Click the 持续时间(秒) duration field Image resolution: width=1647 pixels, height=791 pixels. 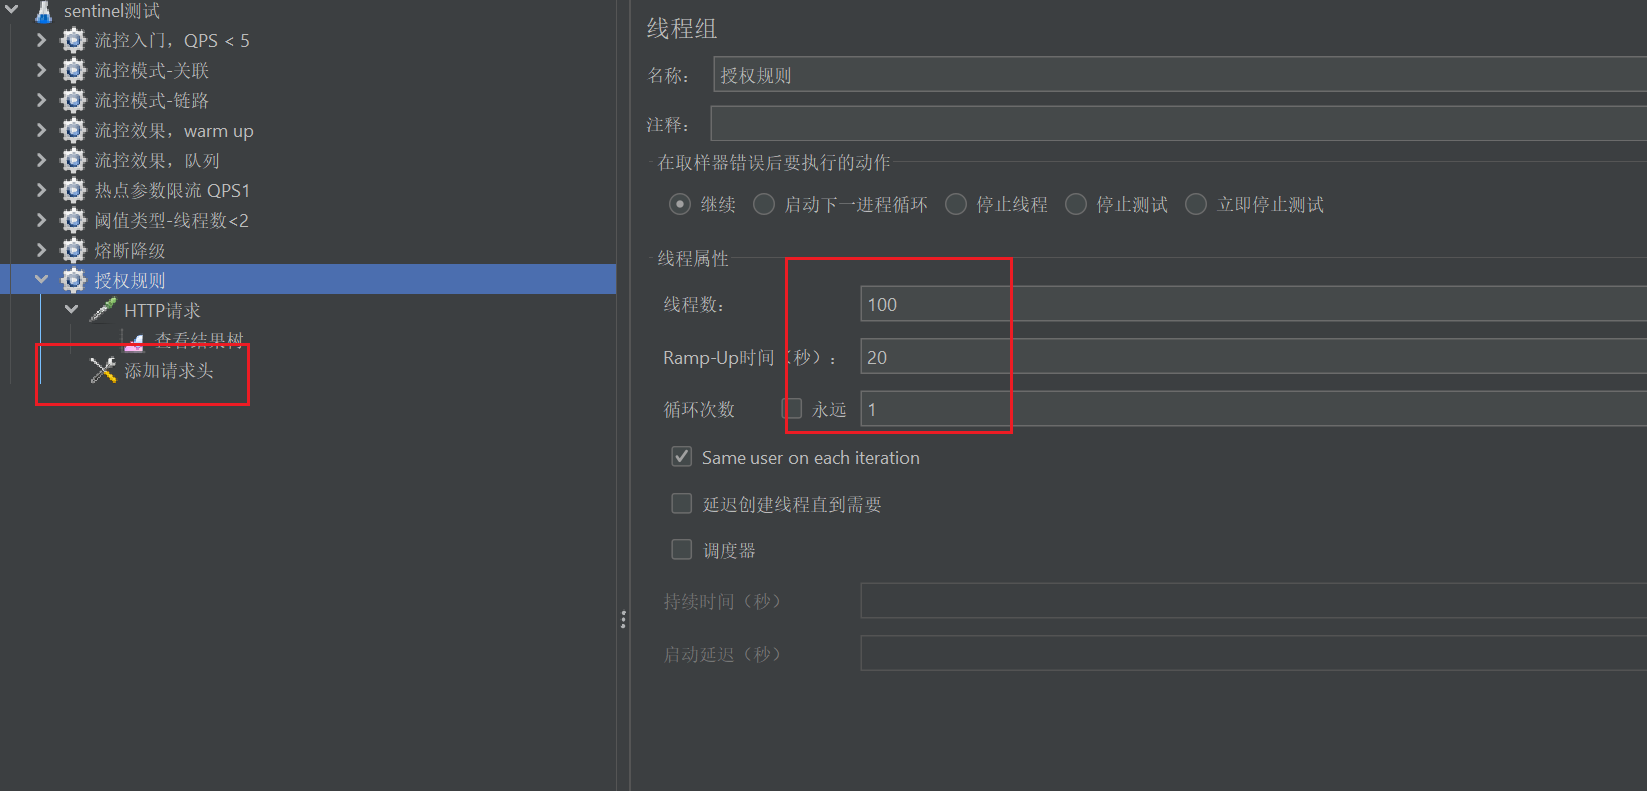point(1254,601)
